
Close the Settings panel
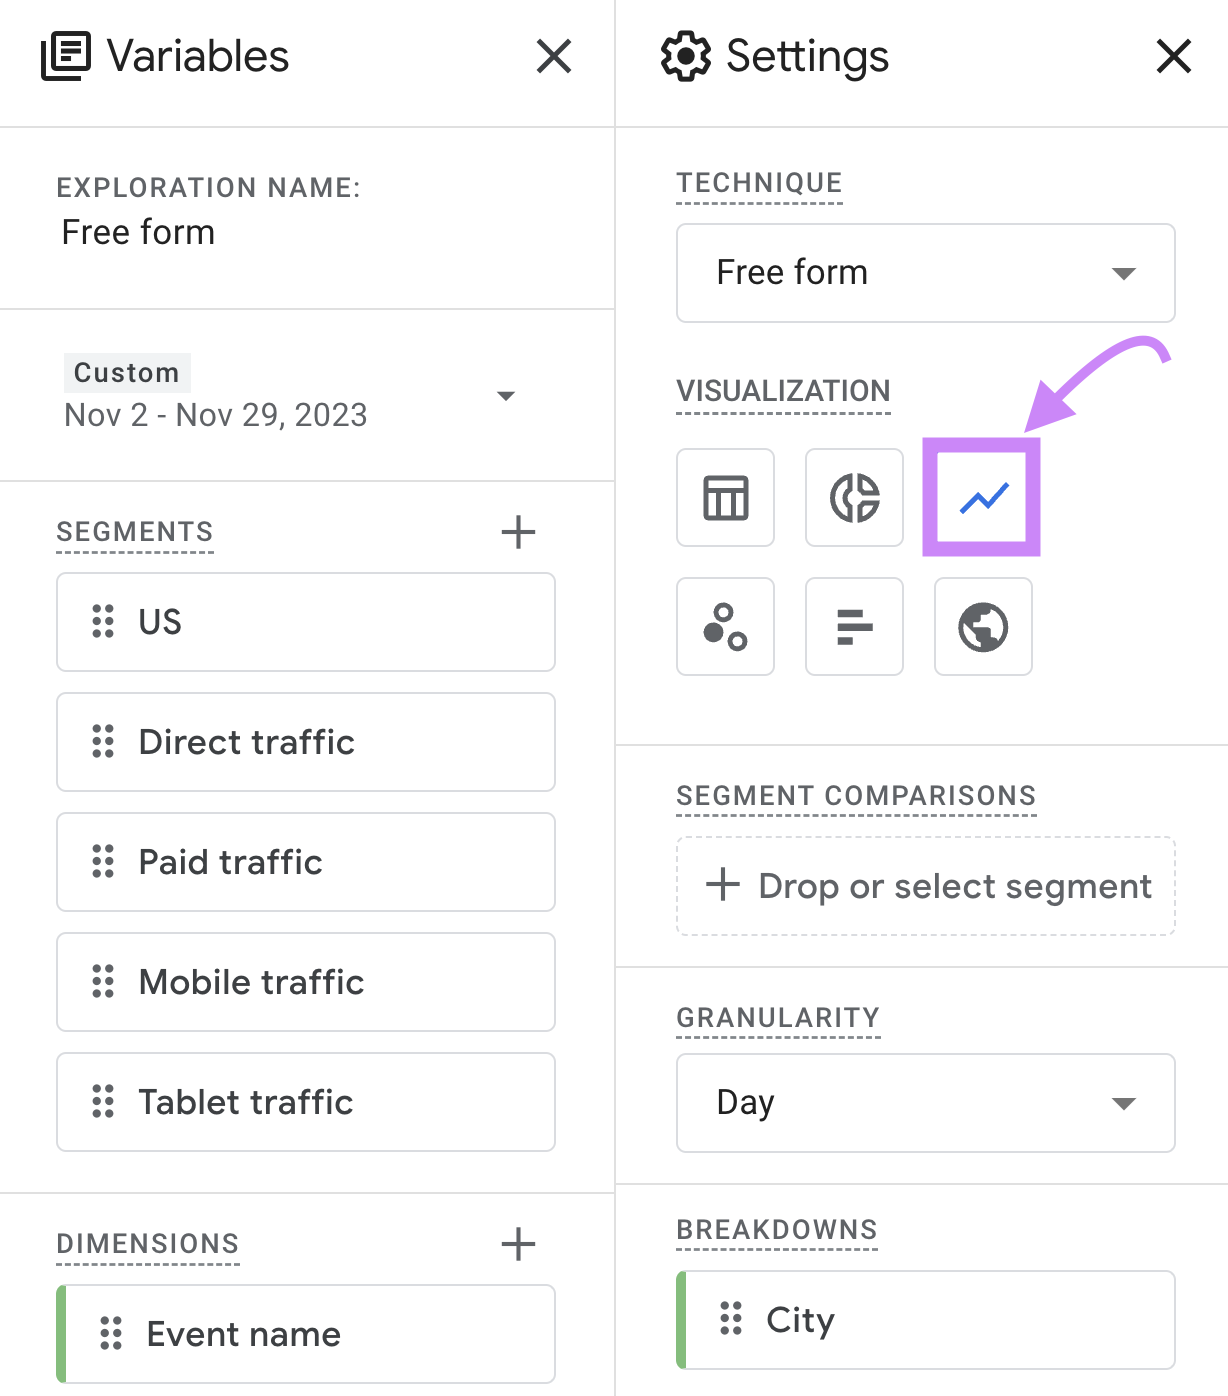tap(1172, 57)
